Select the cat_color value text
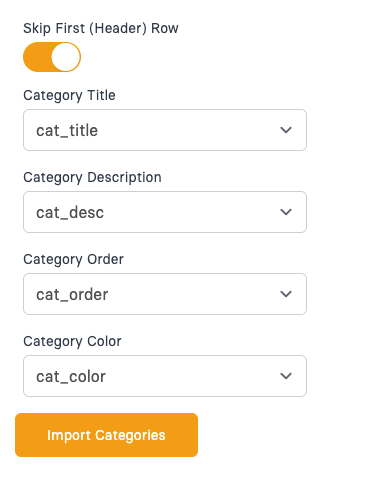 [71, 377]
